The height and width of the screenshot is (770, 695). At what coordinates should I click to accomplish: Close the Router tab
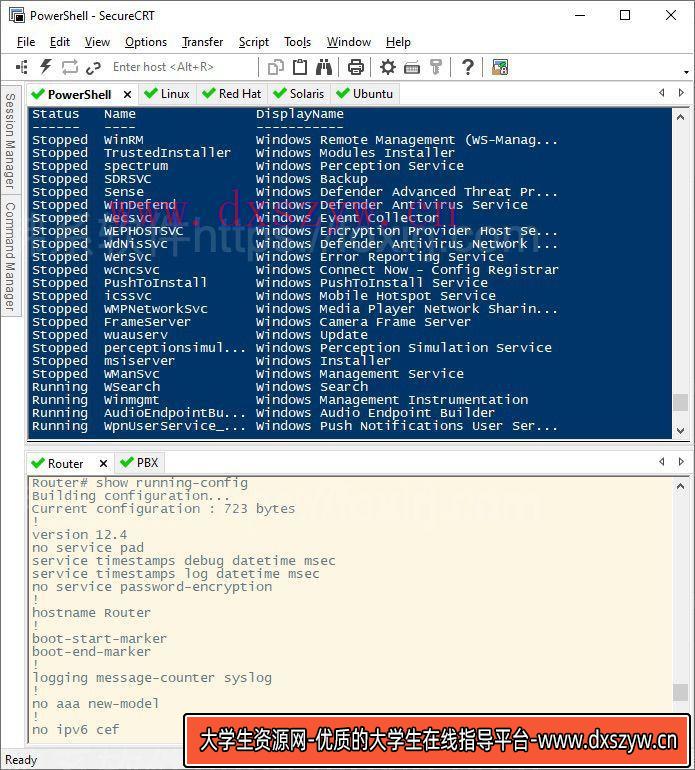[x=103, y=464]
